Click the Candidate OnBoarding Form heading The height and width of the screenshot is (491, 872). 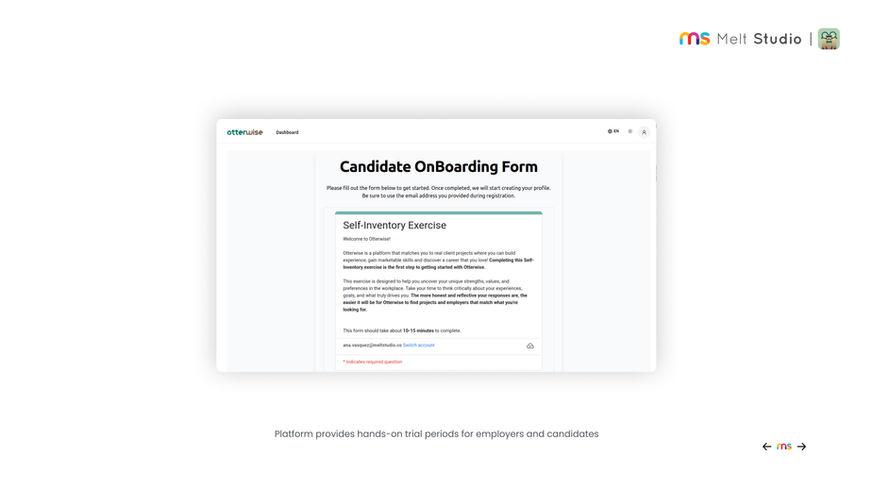click(x=438, y=167)
